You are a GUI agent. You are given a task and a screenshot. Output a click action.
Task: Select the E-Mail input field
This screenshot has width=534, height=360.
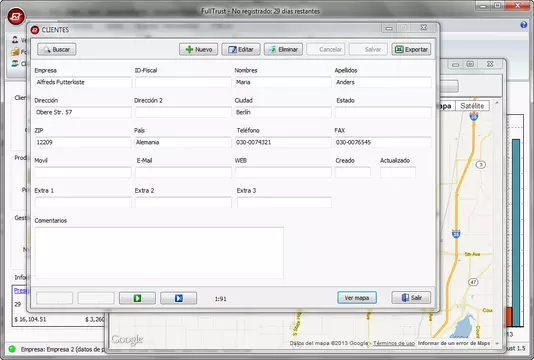(183, 172)
